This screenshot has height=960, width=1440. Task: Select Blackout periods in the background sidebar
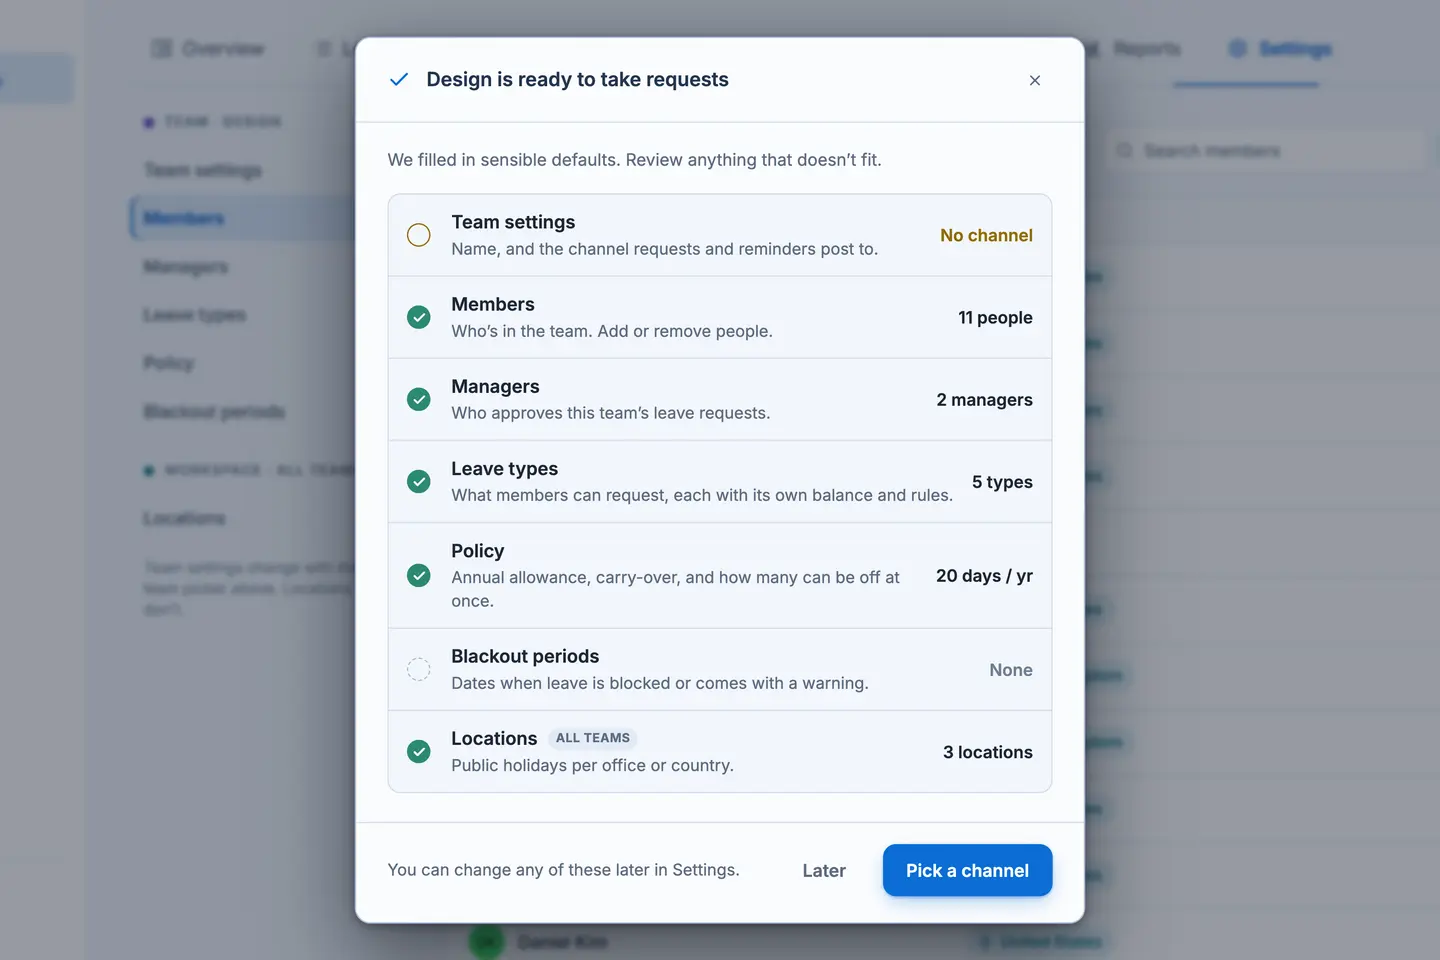(214, 411)
